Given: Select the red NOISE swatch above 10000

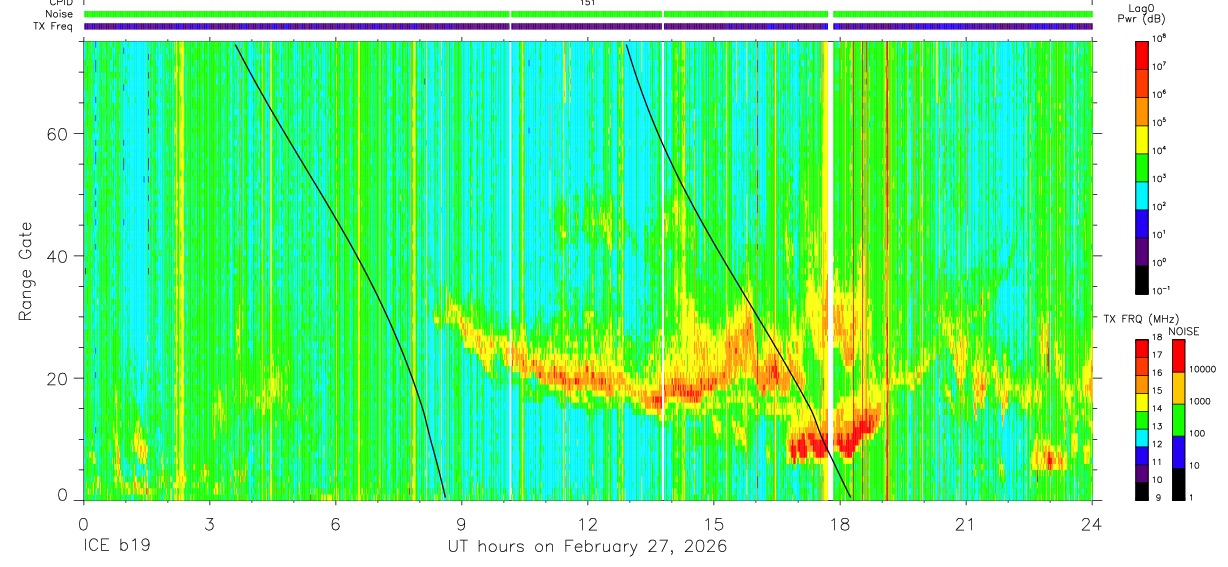Looking at the screenshot, I should tap(1179, 355).
